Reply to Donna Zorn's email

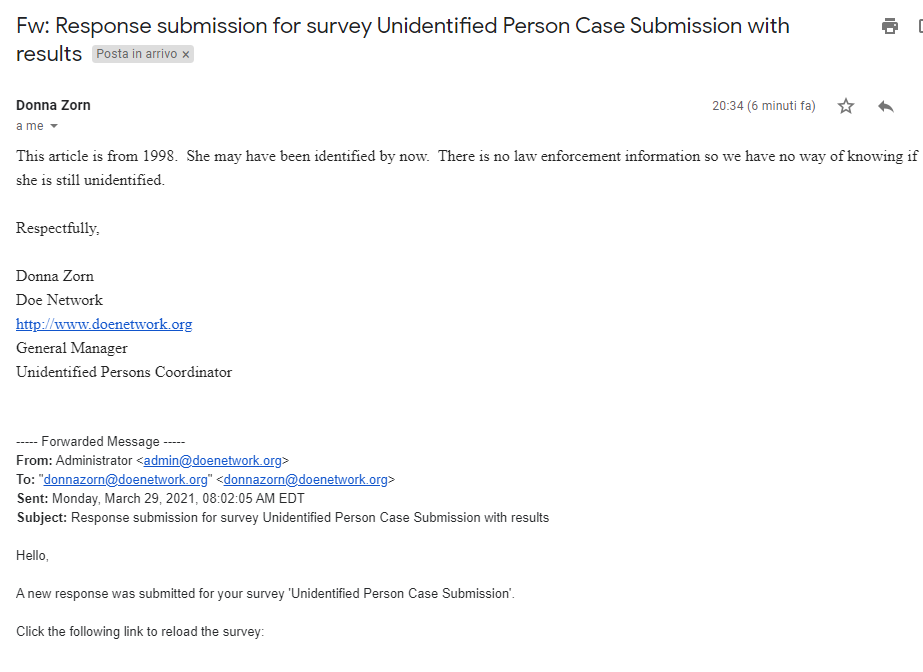tap(885, 106)
